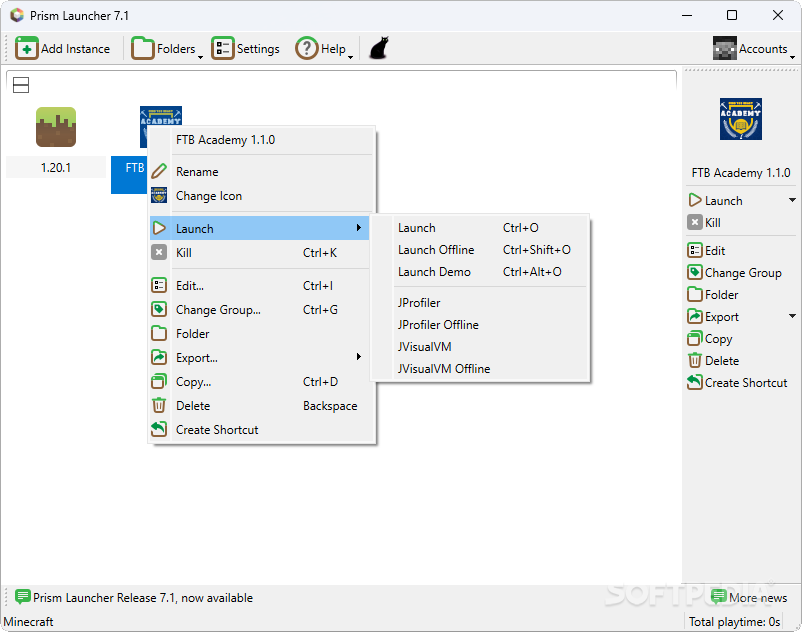This screenshot has width=802, height=632.
Task: Click the X icon beside Kill in context menu
Action: point(159,252)
